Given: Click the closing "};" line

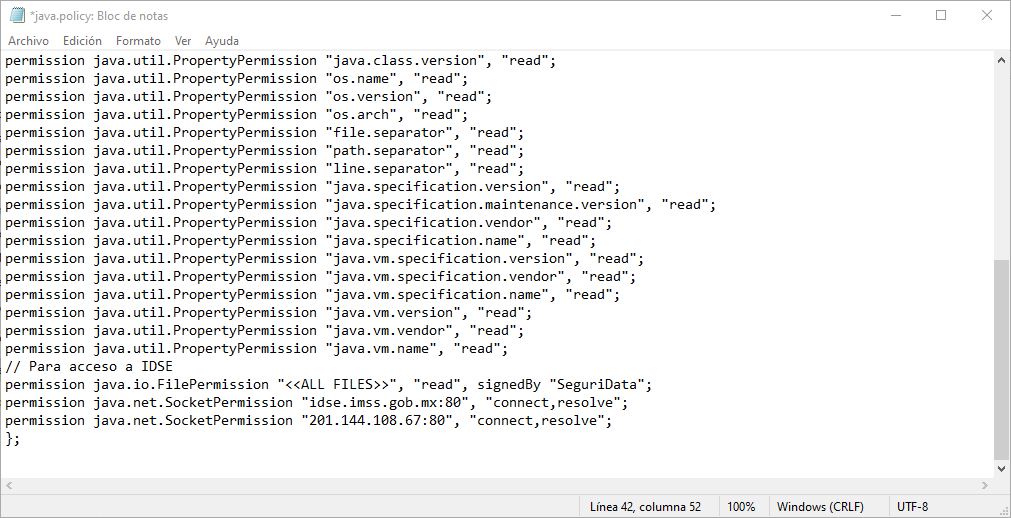Looking at the screenshot, I should [x=13, y=439].
